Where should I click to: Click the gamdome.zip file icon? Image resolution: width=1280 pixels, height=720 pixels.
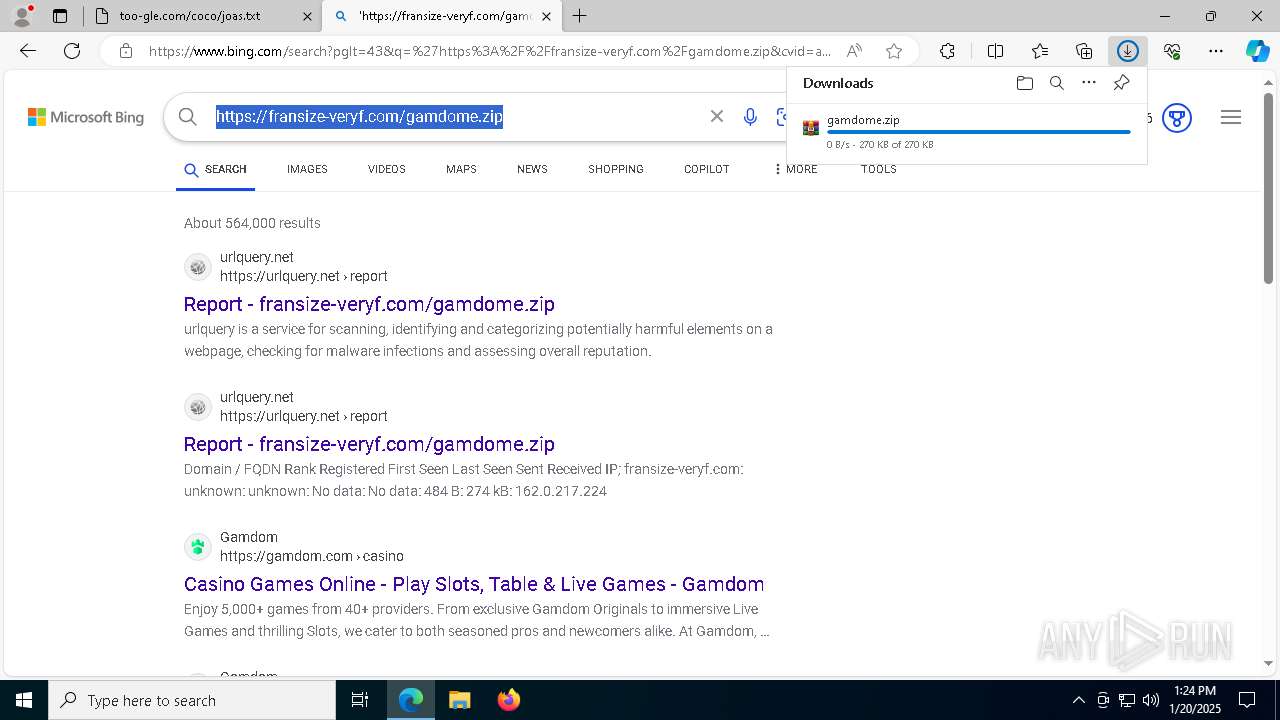[811, 128]
